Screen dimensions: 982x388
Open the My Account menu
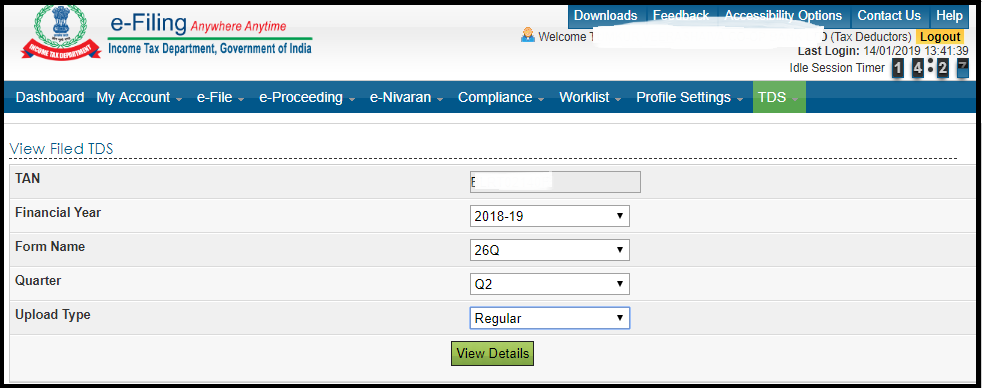tap(139, 98)
